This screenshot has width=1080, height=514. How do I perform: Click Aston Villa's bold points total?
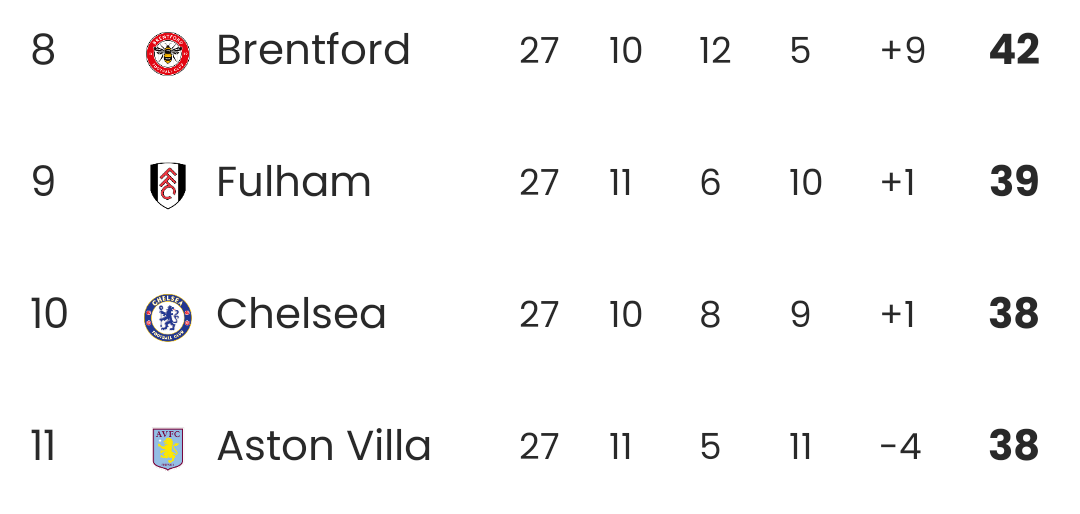pos(1014,446)
